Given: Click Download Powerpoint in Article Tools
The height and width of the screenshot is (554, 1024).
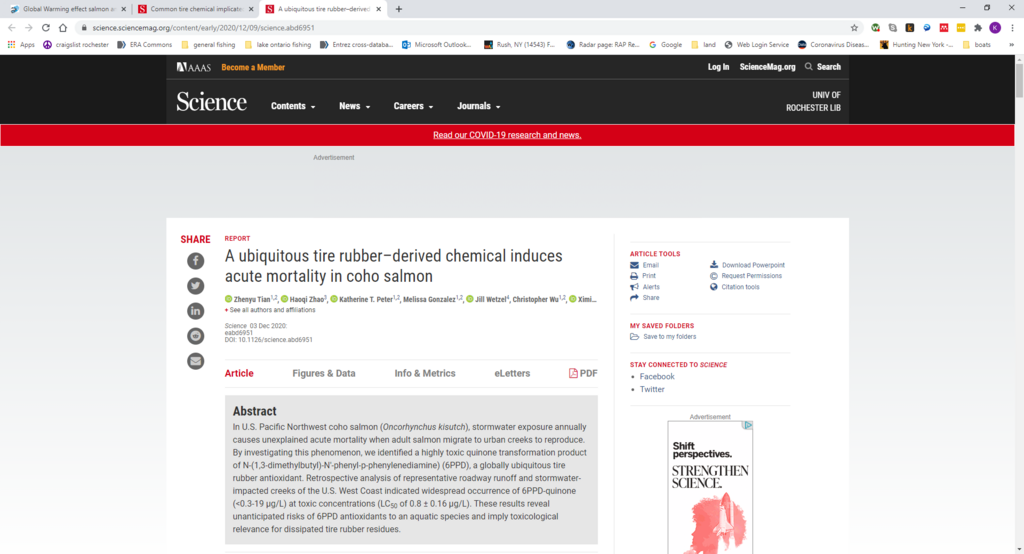Looking at the screenshot, I should (x=752, y=265).
